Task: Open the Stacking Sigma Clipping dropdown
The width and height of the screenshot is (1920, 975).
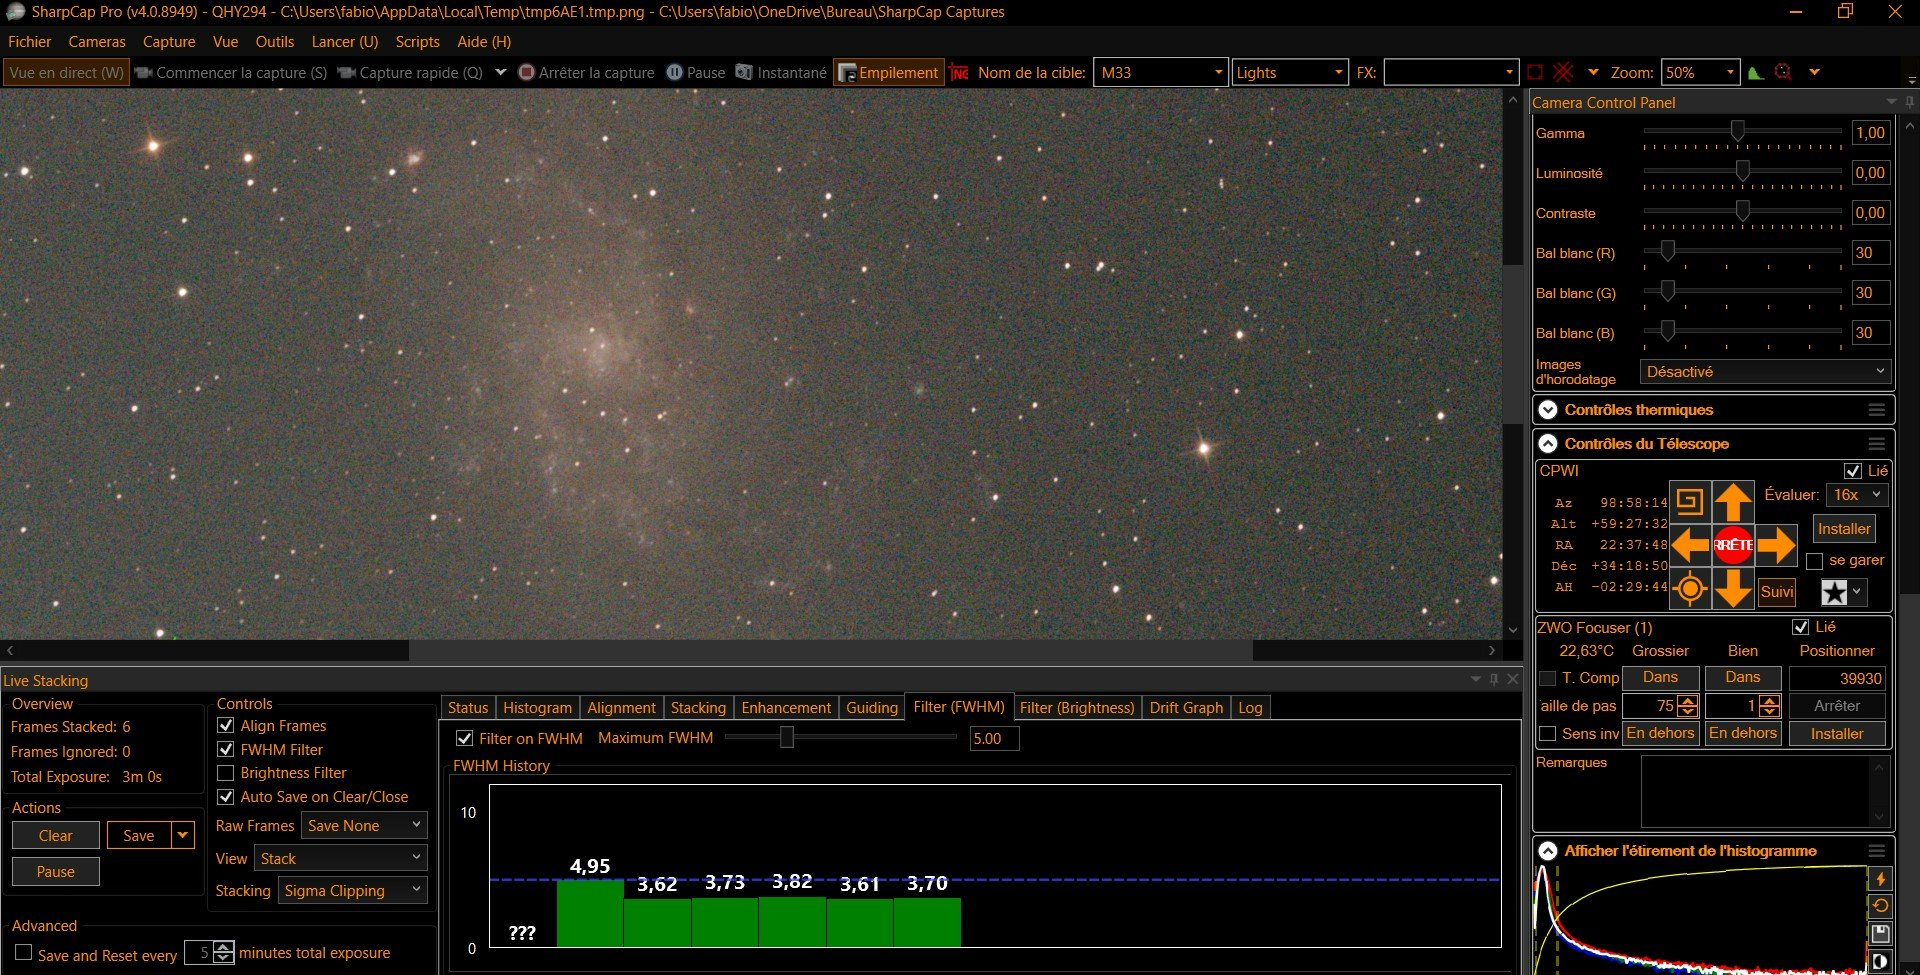Action: click(352, 891)
